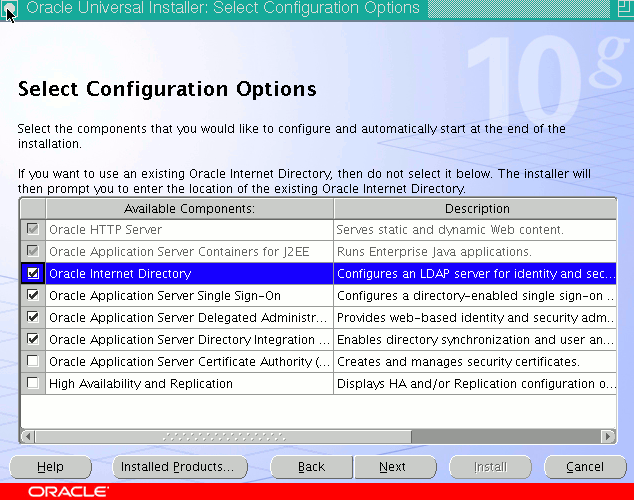The height and width of the screenshot is (500, 634).
Task: Select Oracle Application Server Certificate Authority text
Action: pos(189,361)
